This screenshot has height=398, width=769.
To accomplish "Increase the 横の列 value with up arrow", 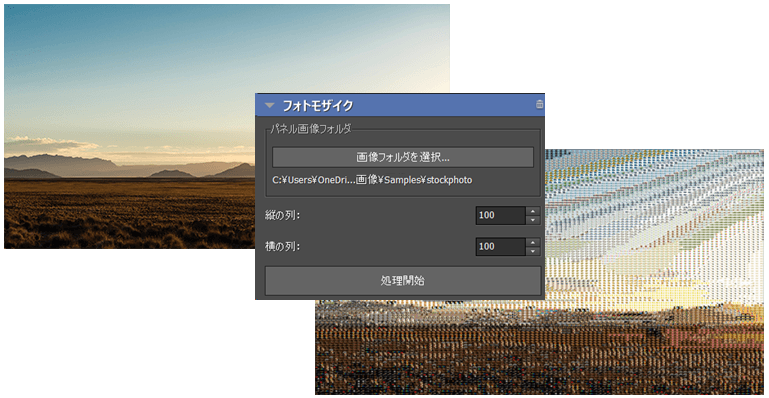I will click(533, 242).
